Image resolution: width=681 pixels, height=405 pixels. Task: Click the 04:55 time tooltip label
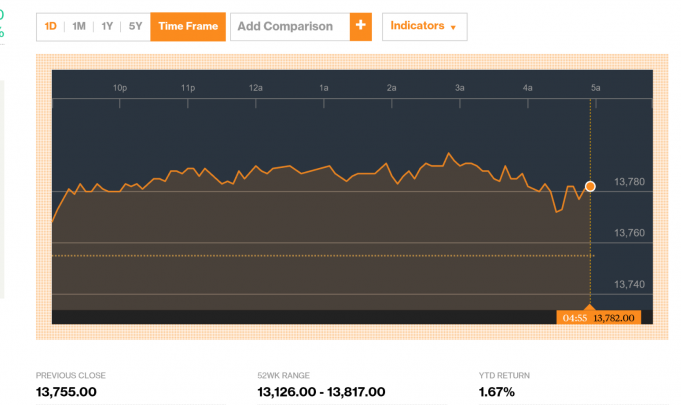574,317
